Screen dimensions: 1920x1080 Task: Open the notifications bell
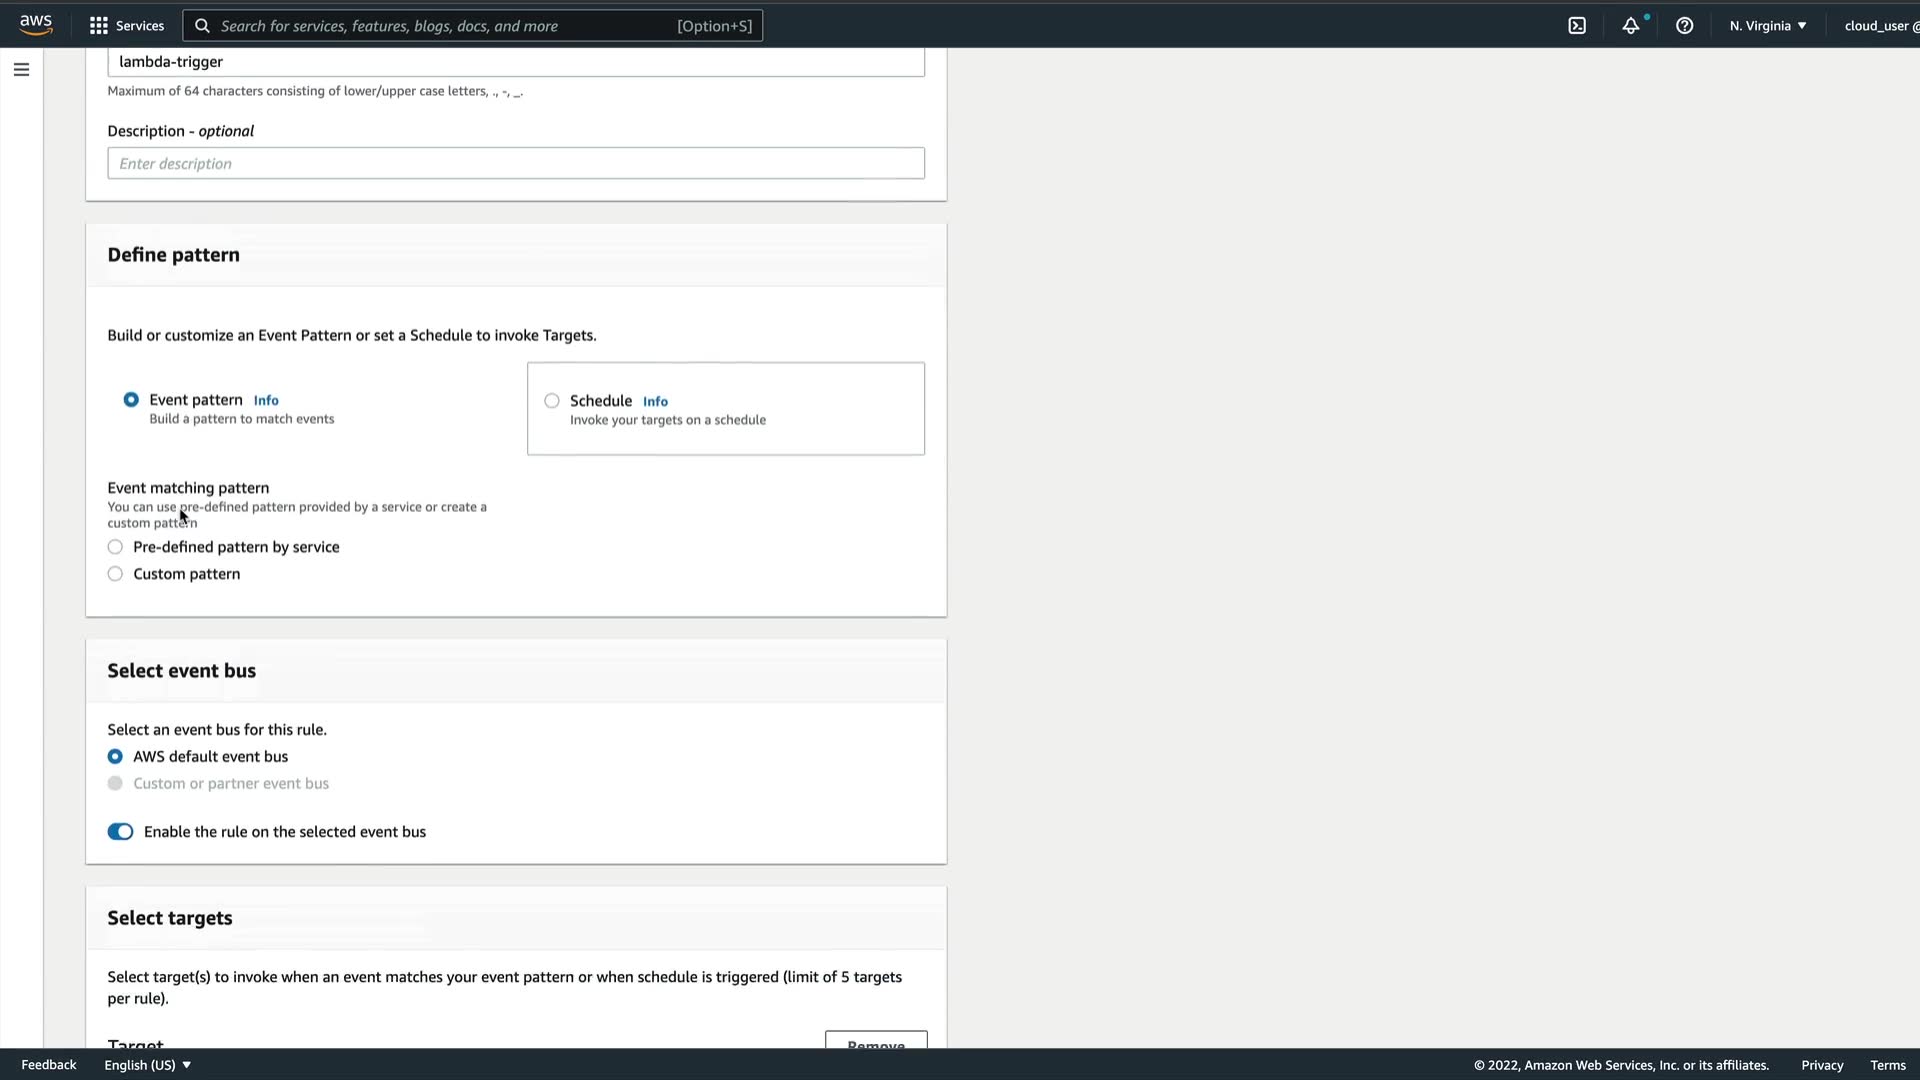tap(1631, 26)
